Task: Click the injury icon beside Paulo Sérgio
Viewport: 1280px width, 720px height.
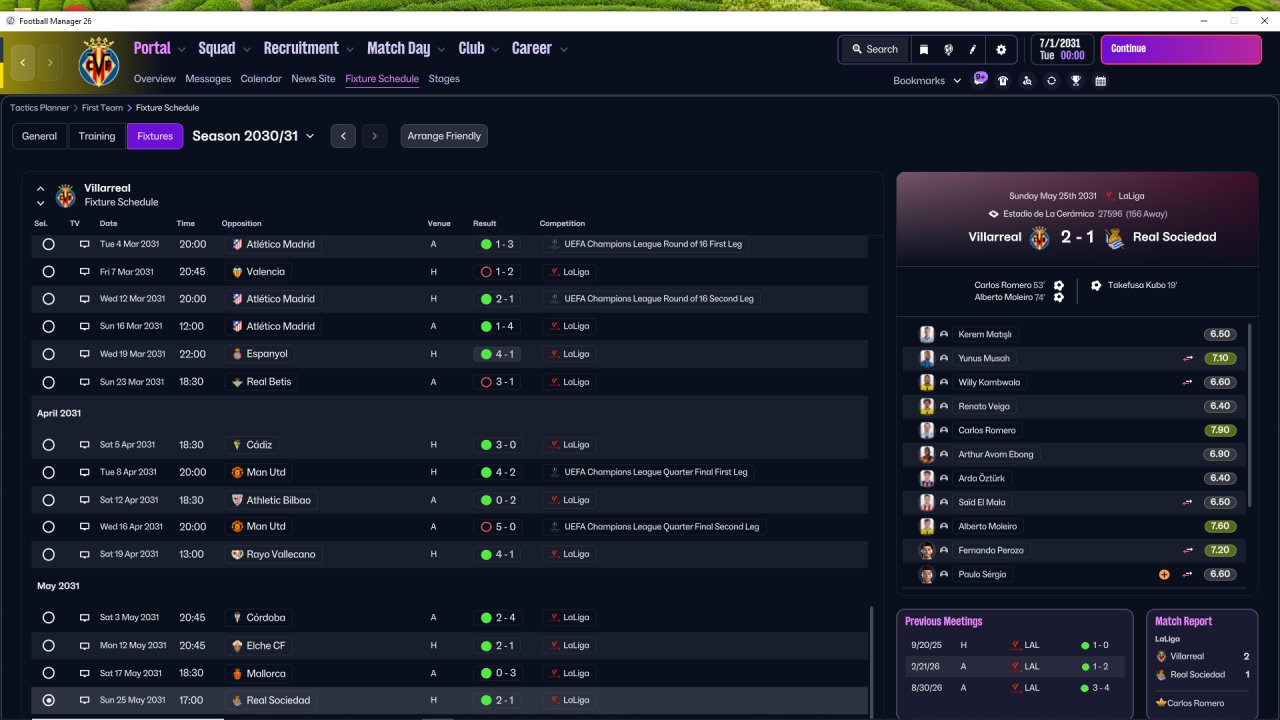Action: (1164, 574)
